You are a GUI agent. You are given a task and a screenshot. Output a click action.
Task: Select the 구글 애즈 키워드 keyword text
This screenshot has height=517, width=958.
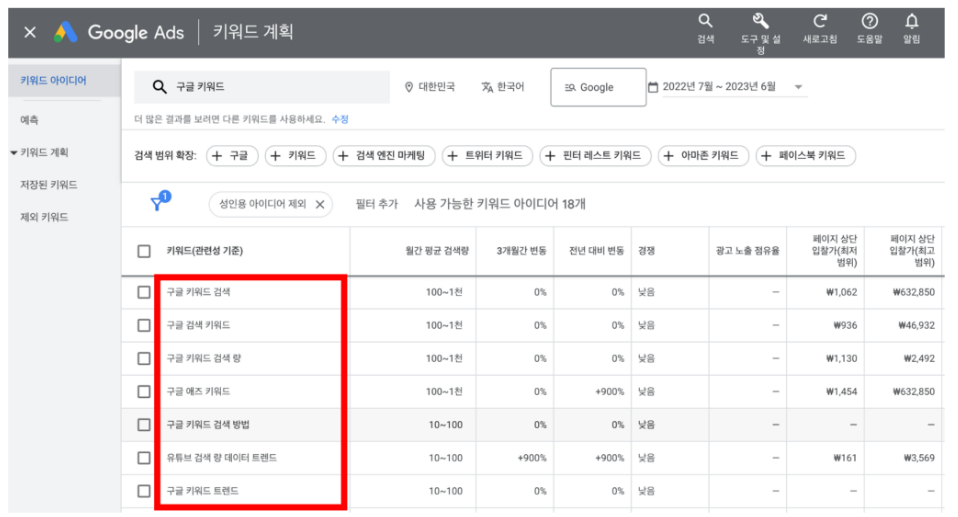tap(199, 391)
